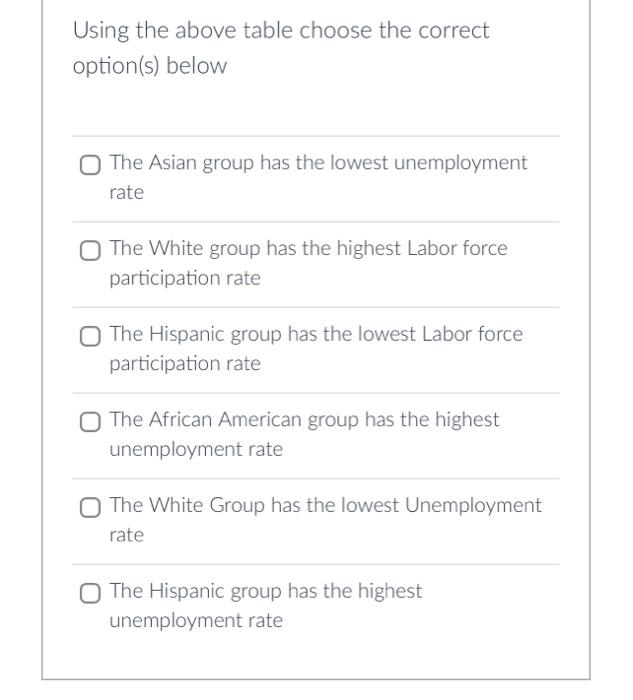Click "unemployment rate" under the Hispanic highest option

click(196, 620)
